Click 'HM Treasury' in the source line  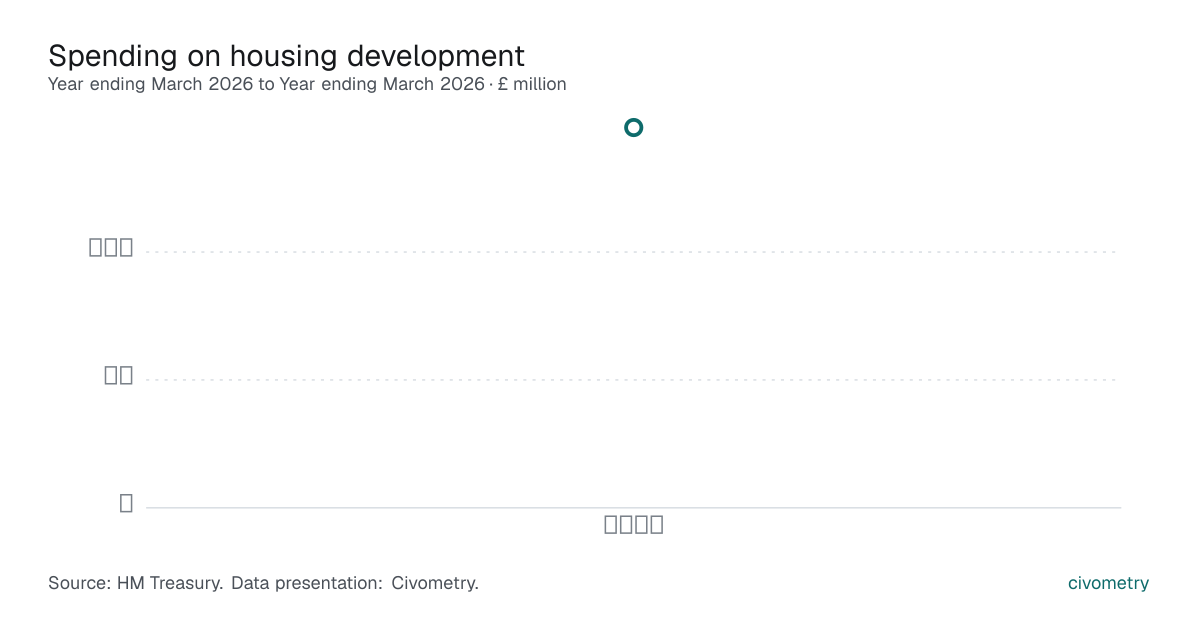(x=170, y=583)
